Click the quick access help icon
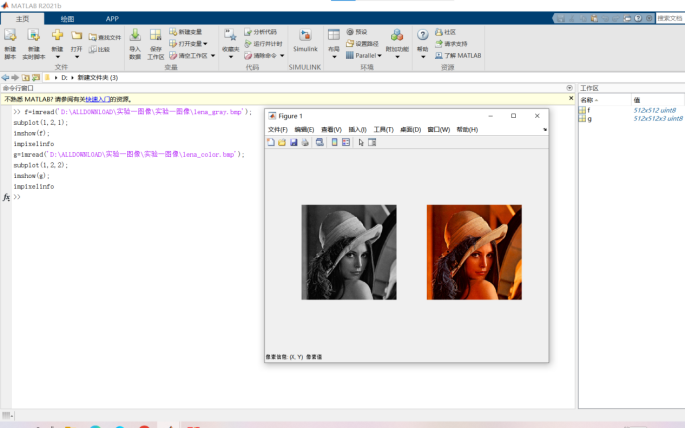The width and height of the screenshot is (685, 428). tap(638, 18)
